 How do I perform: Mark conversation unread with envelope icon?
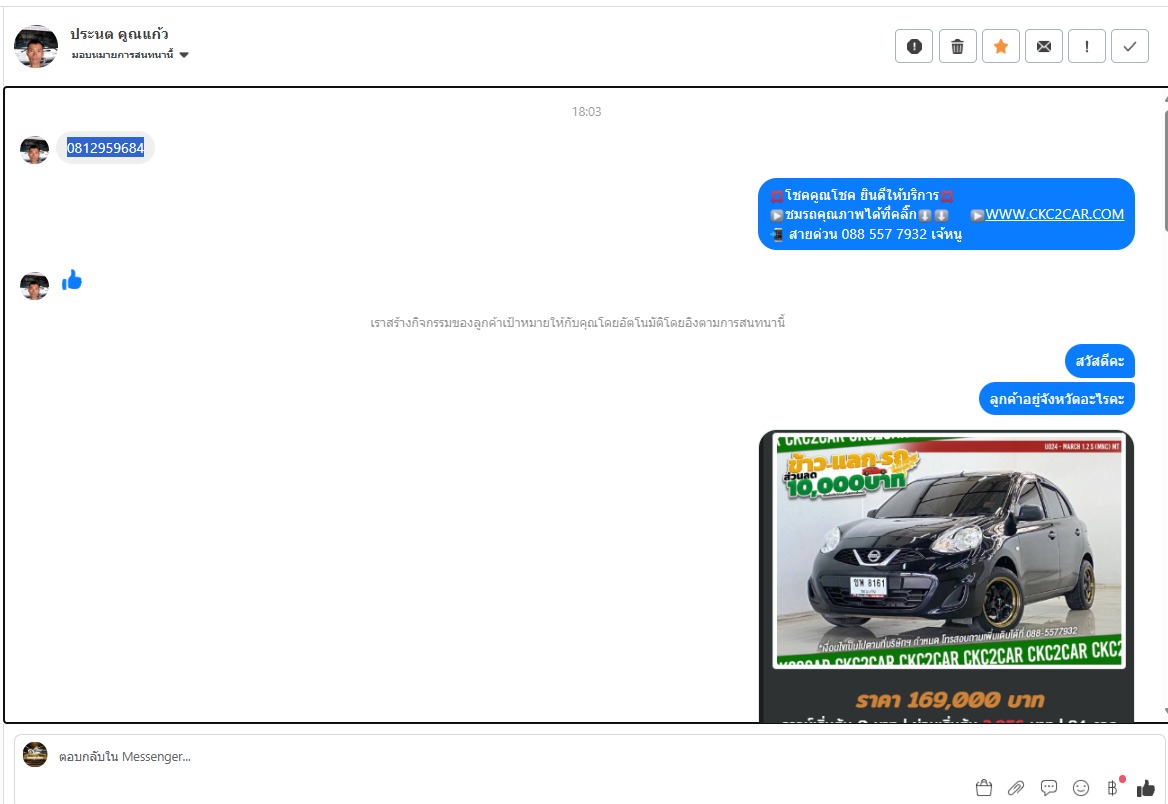[x=1044, y=46]
